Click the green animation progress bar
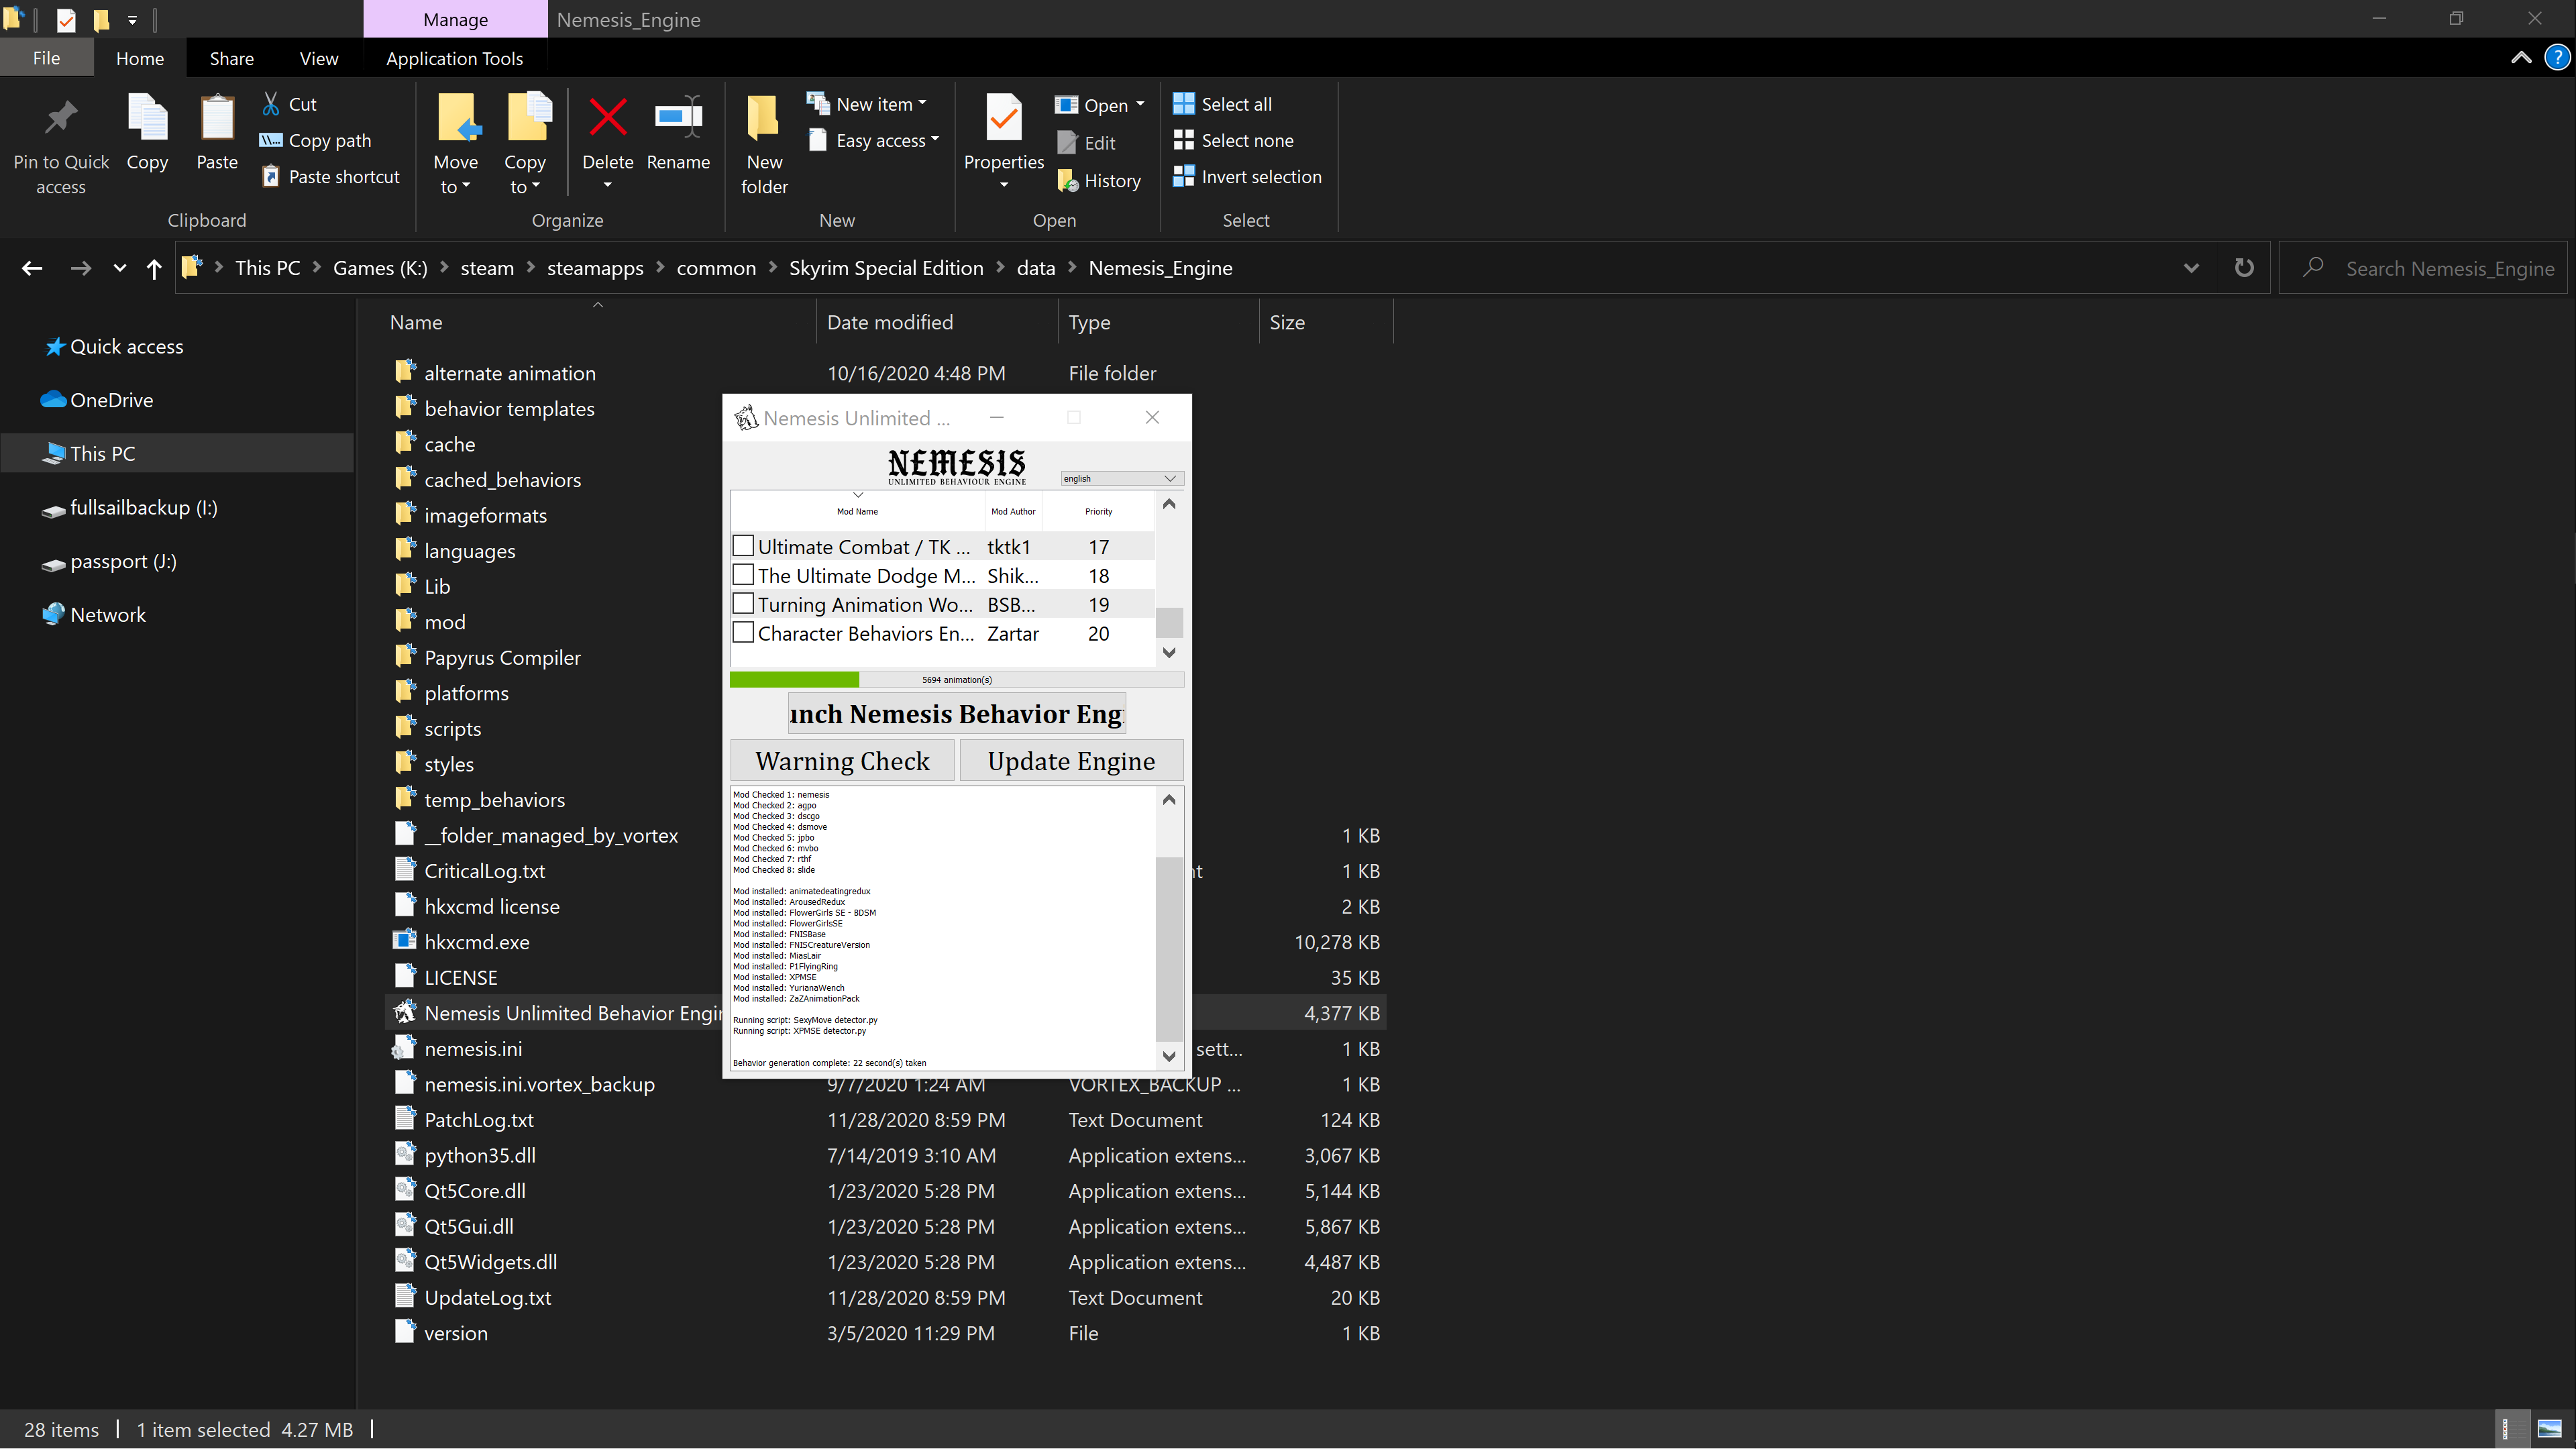This screenshot has width=2576, height=1449. [x=795, y=679]
